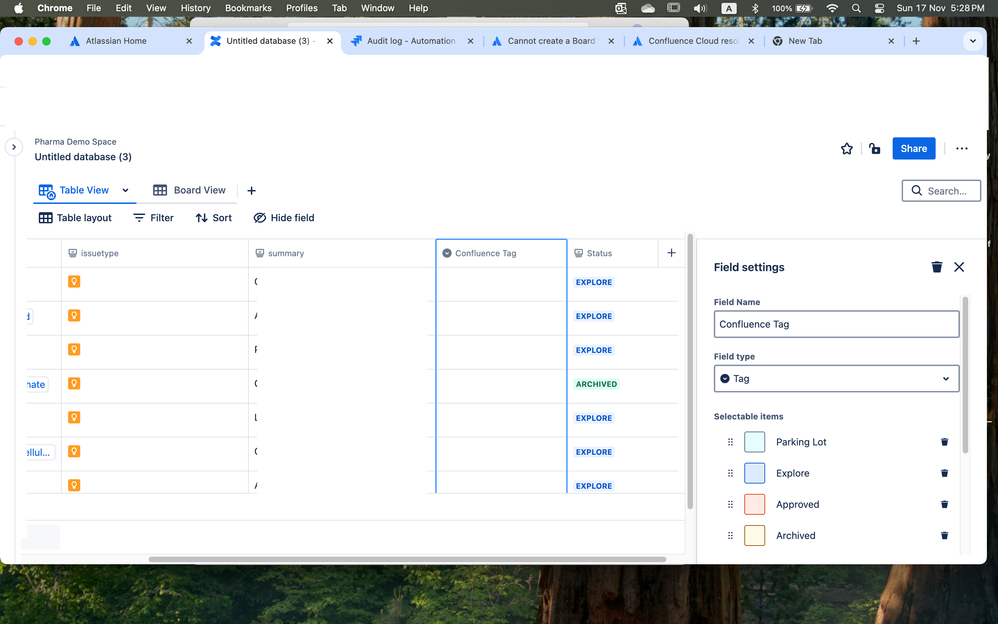Image resolution: width=998 pixels, height=624 pixels.
Task: Grab the Explore item drag handle
Action: [x=730, y=473]
